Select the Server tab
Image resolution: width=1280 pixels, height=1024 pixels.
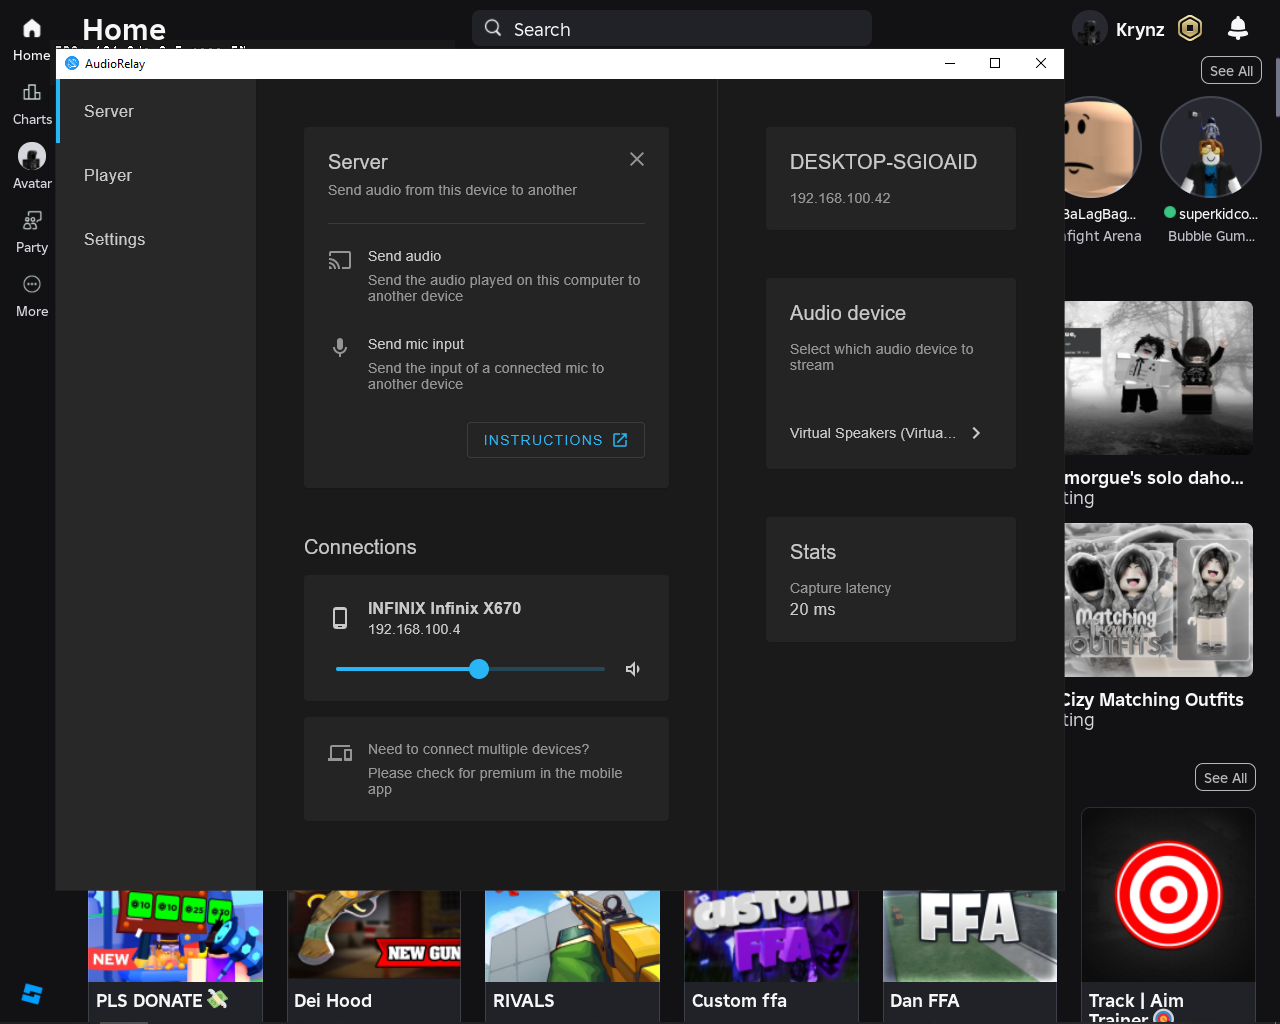108,111
